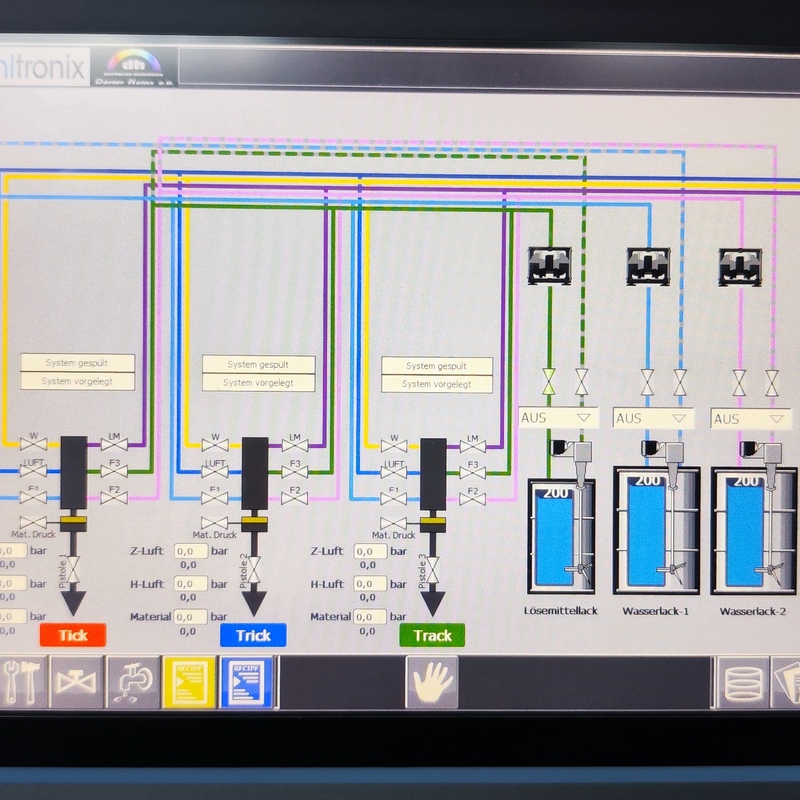
Task: Click "System gespült" on the middle station
Action: tap(259, 365)
